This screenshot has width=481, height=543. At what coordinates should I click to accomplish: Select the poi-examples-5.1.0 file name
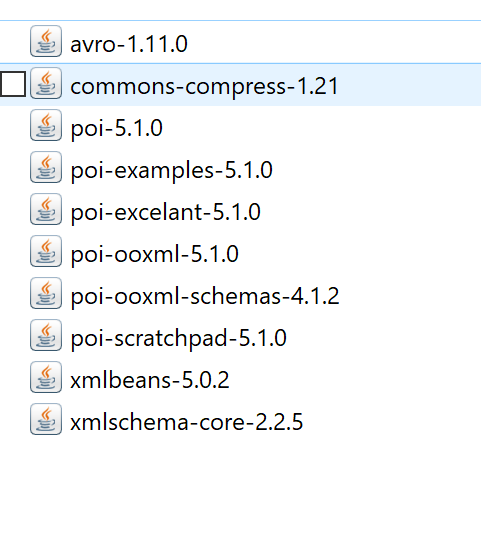click(x=172, y=171)
